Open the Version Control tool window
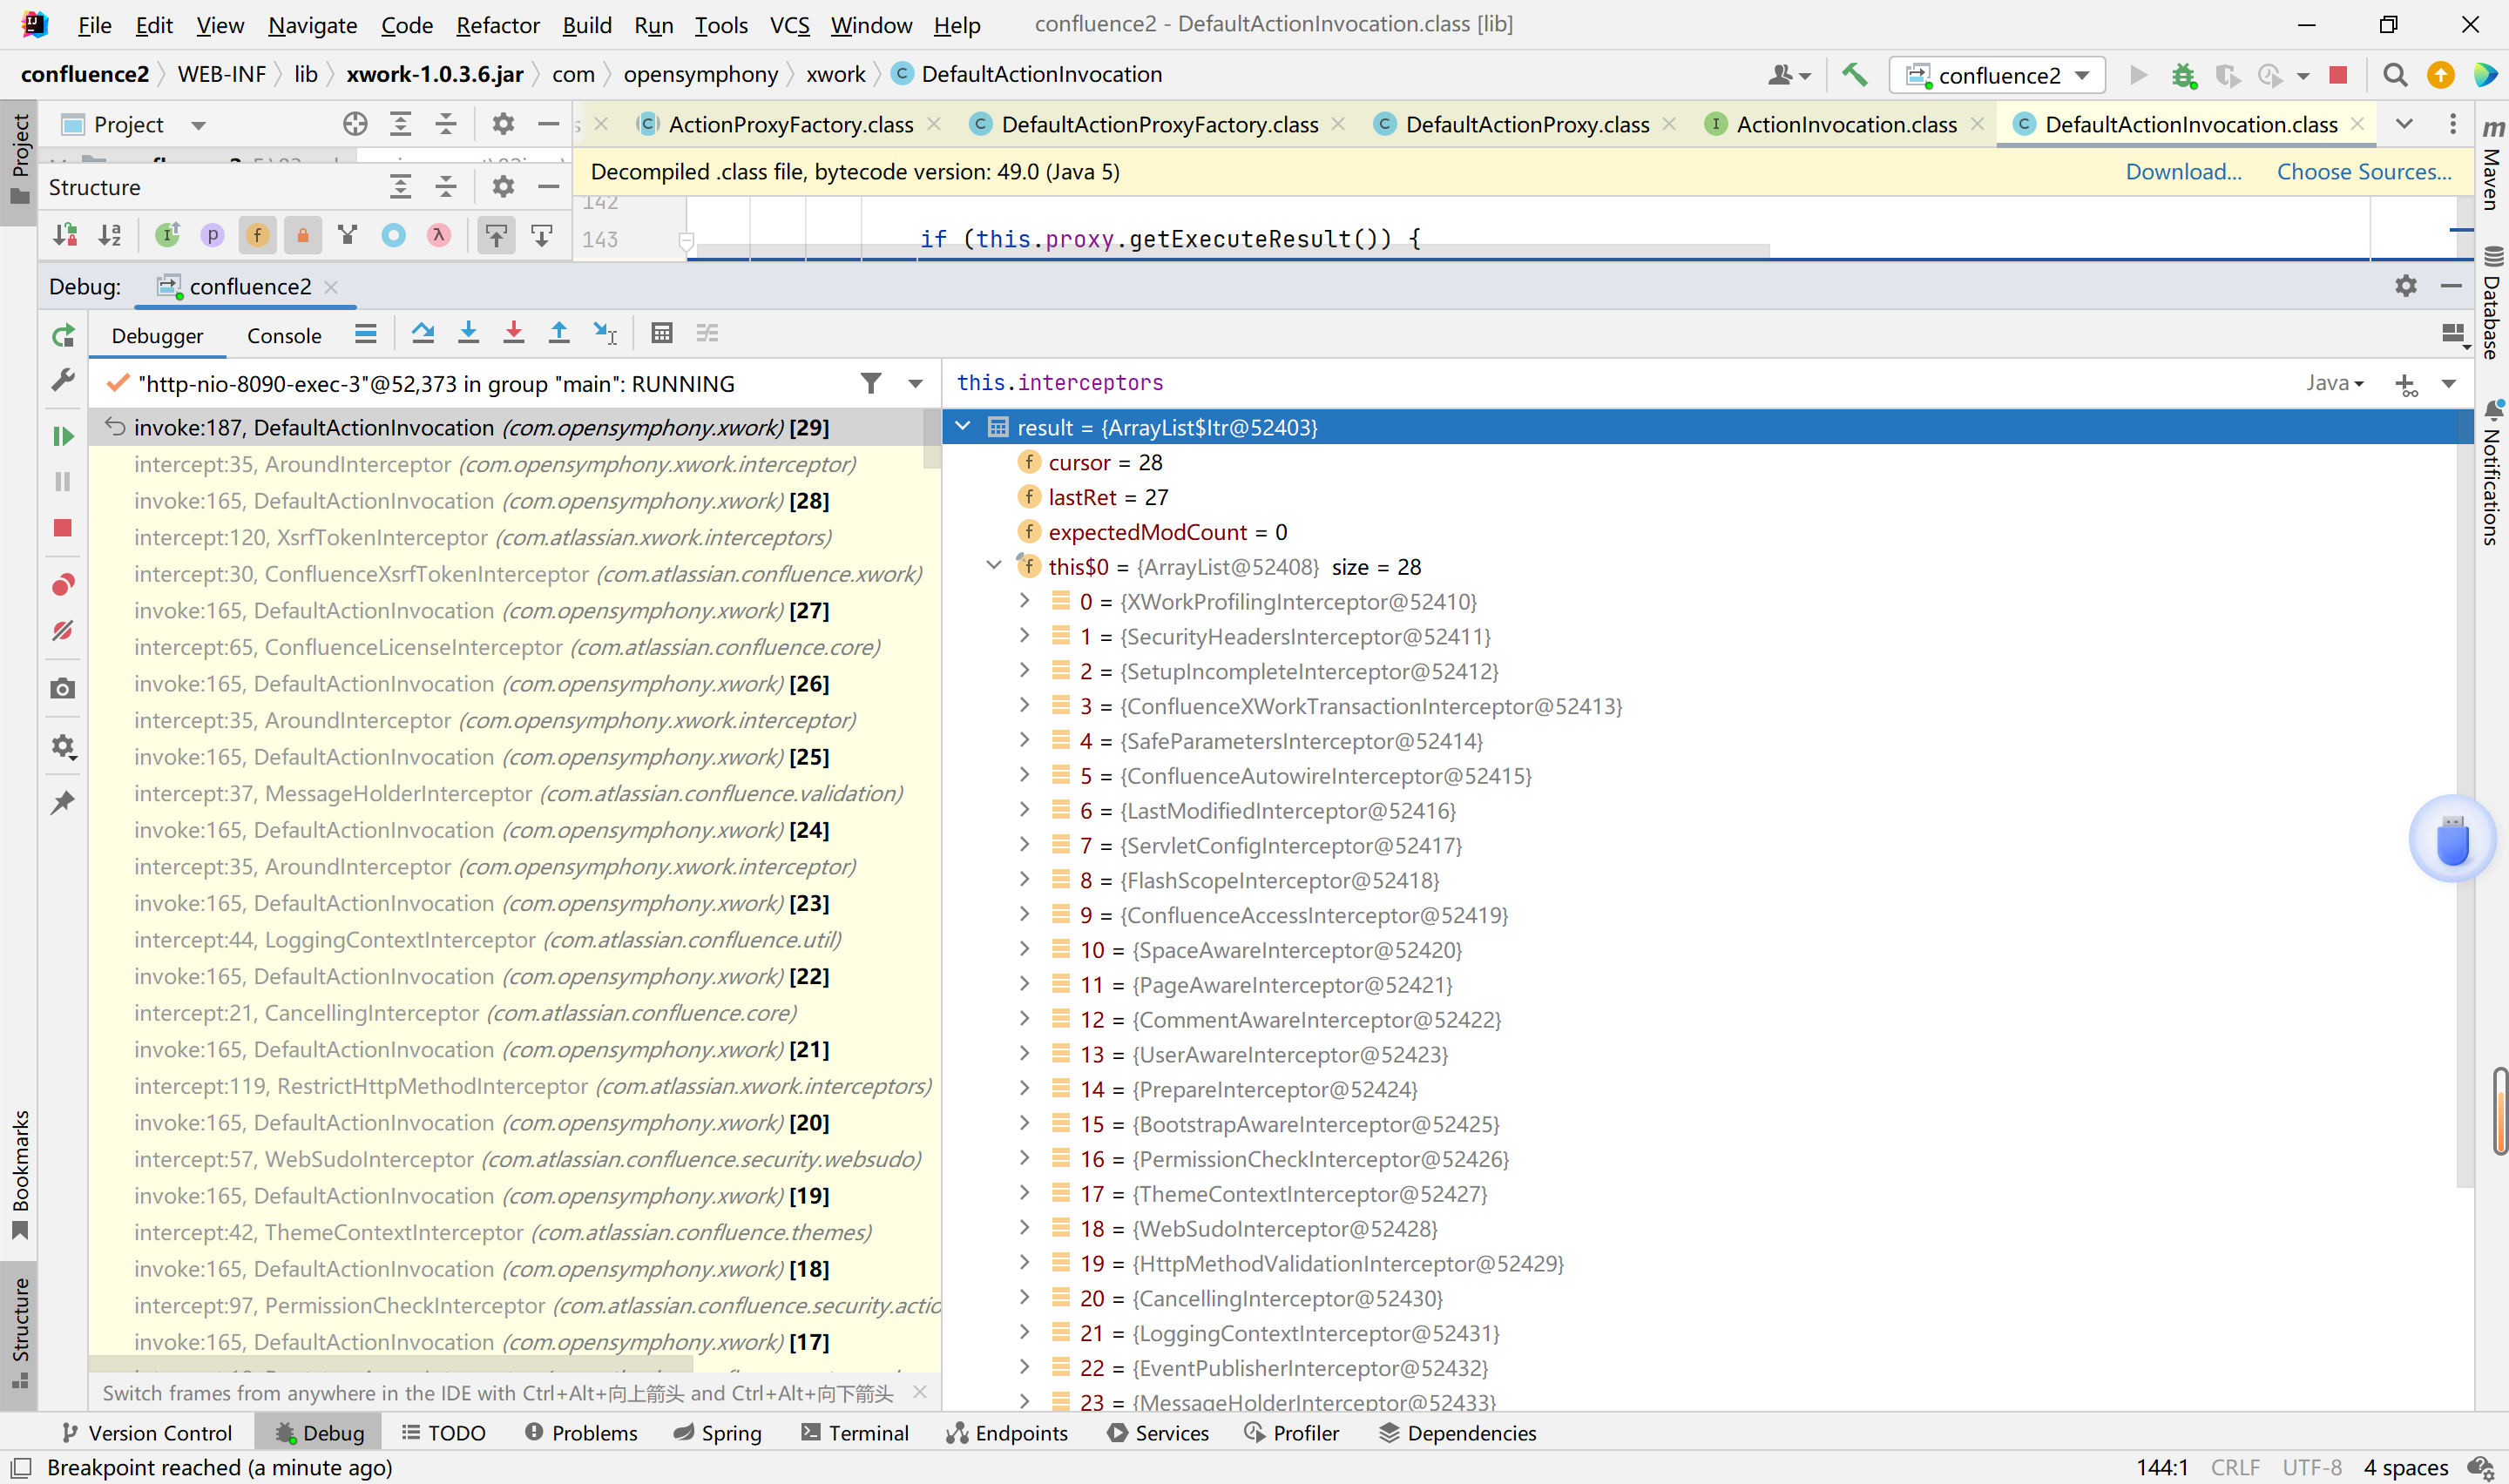2509x1484 pixels. coord(146,1433)
